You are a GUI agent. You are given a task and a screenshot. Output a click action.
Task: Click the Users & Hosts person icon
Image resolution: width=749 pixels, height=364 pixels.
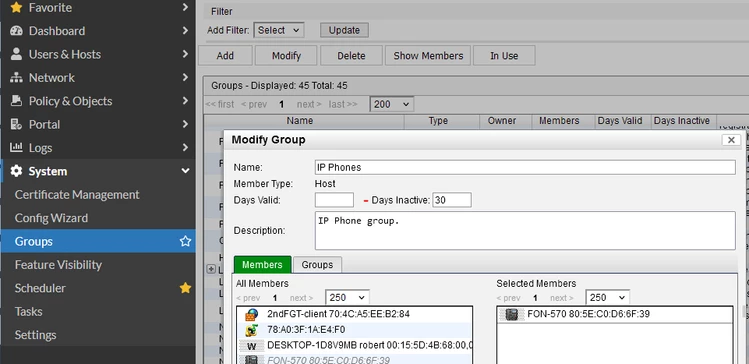[16, 54]
